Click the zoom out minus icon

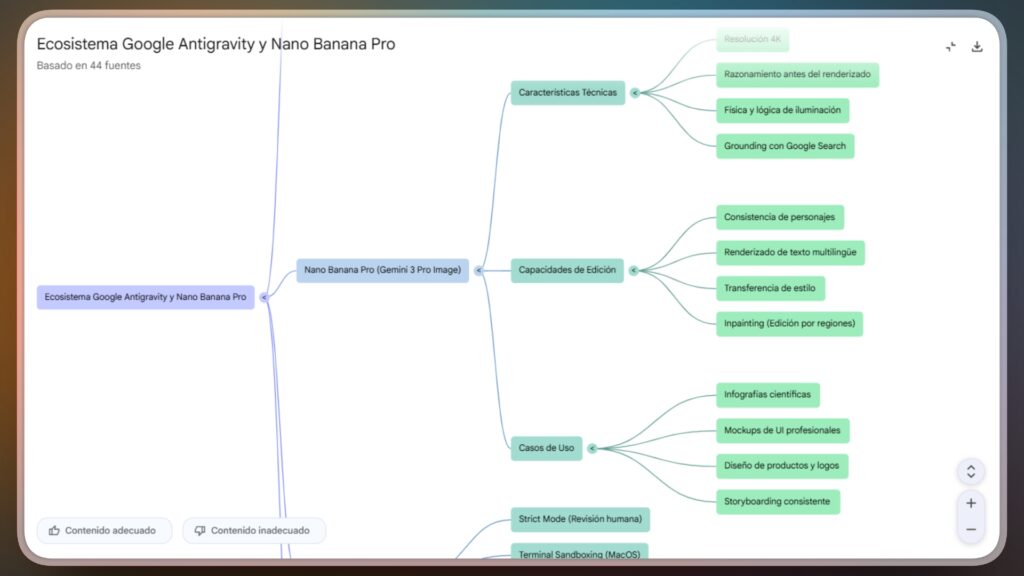pyautogui.click(x=970, y=529)
